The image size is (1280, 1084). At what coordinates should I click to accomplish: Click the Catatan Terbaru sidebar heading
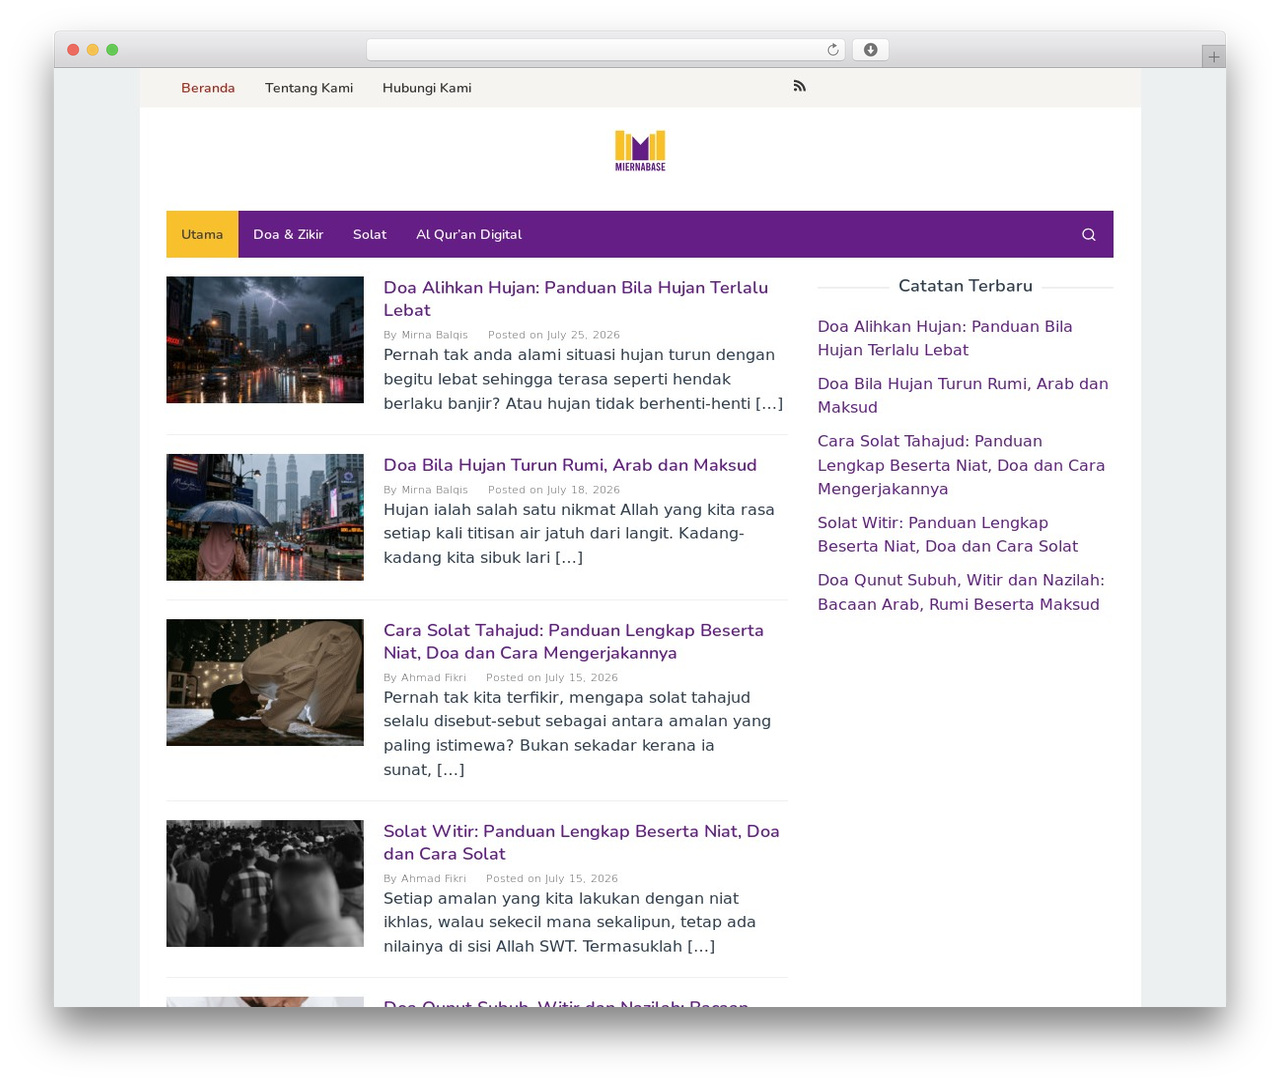[x=965, y=286]
